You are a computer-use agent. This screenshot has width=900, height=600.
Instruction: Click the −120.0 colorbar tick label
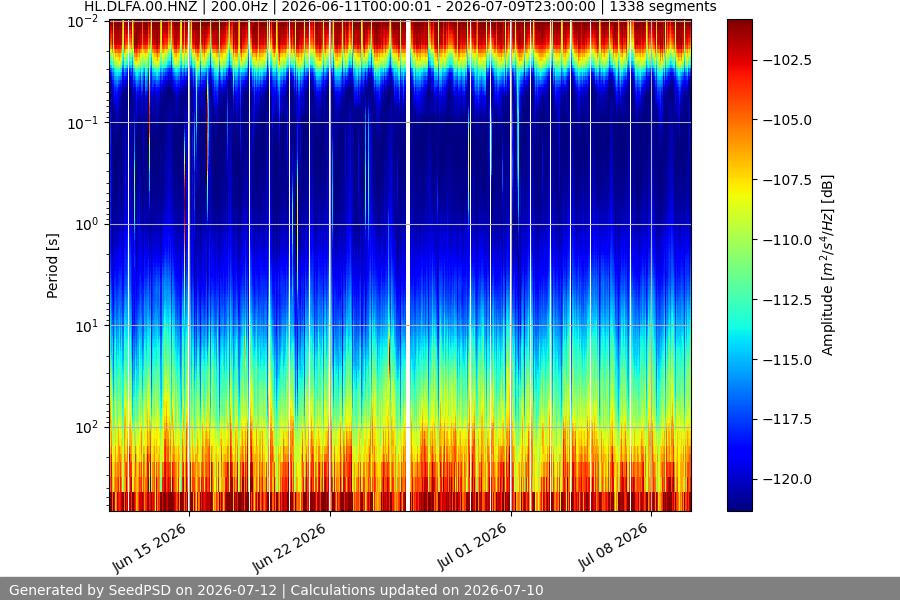(787, 479)
